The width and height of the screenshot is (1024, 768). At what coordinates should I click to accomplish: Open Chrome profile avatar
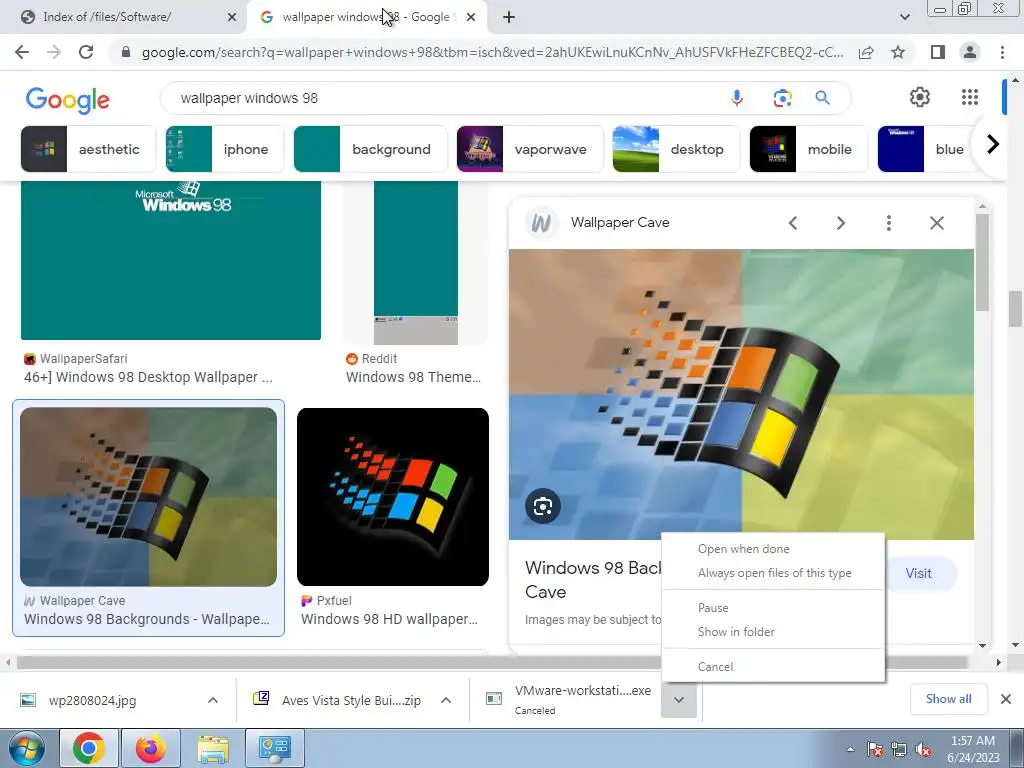tap(970, 52)
